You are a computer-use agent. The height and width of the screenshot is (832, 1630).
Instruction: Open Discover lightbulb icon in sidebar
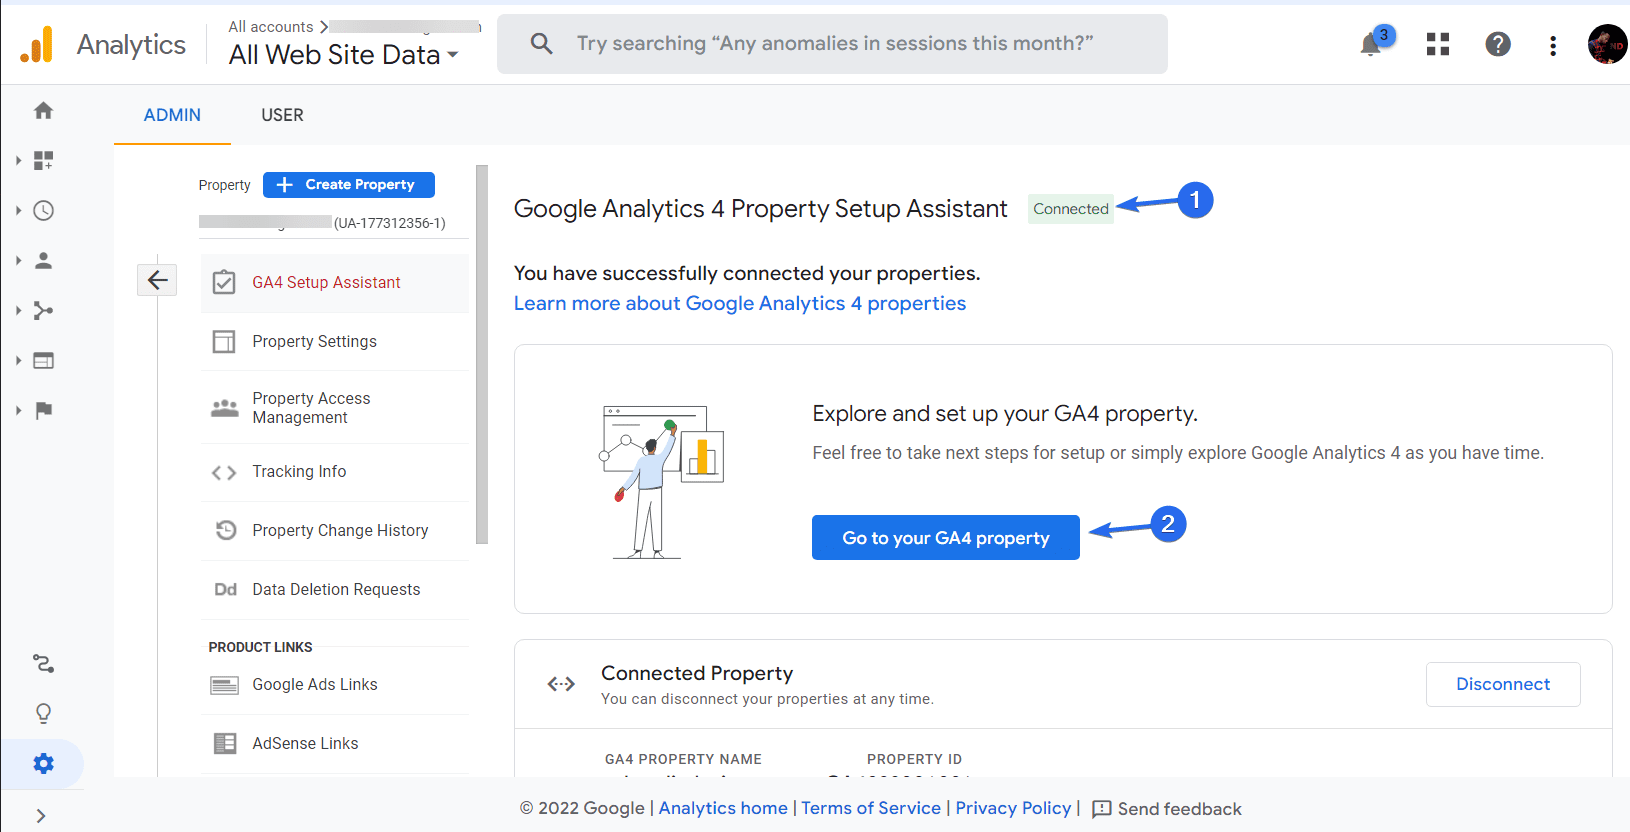(43, 713)
